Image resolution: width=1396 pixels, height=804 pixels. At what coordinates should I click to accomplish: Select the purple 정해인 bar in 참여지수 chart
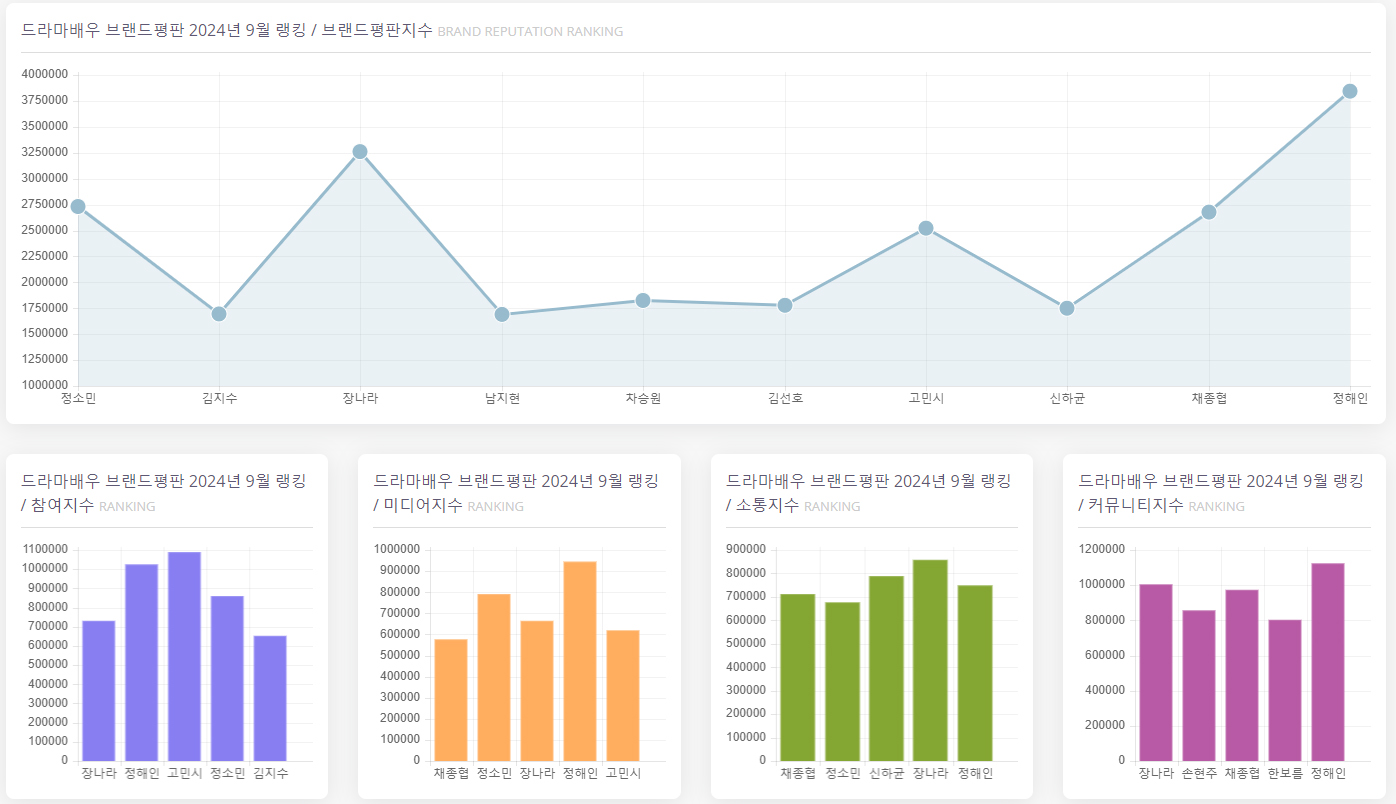(x=141, y=662)
